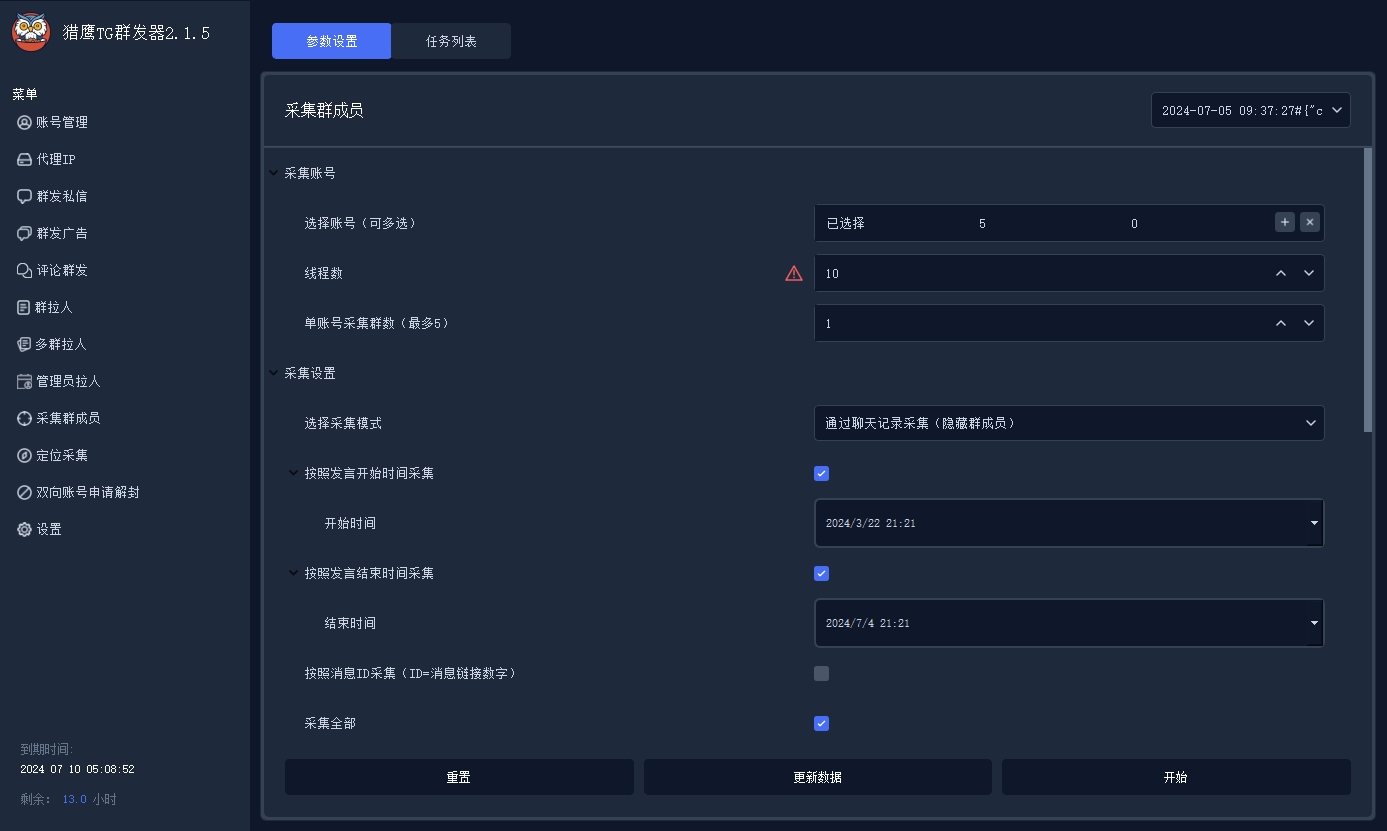Add account with the plus icon
This screenshot has width=1387, height=831.
[x=1285, y=222]
